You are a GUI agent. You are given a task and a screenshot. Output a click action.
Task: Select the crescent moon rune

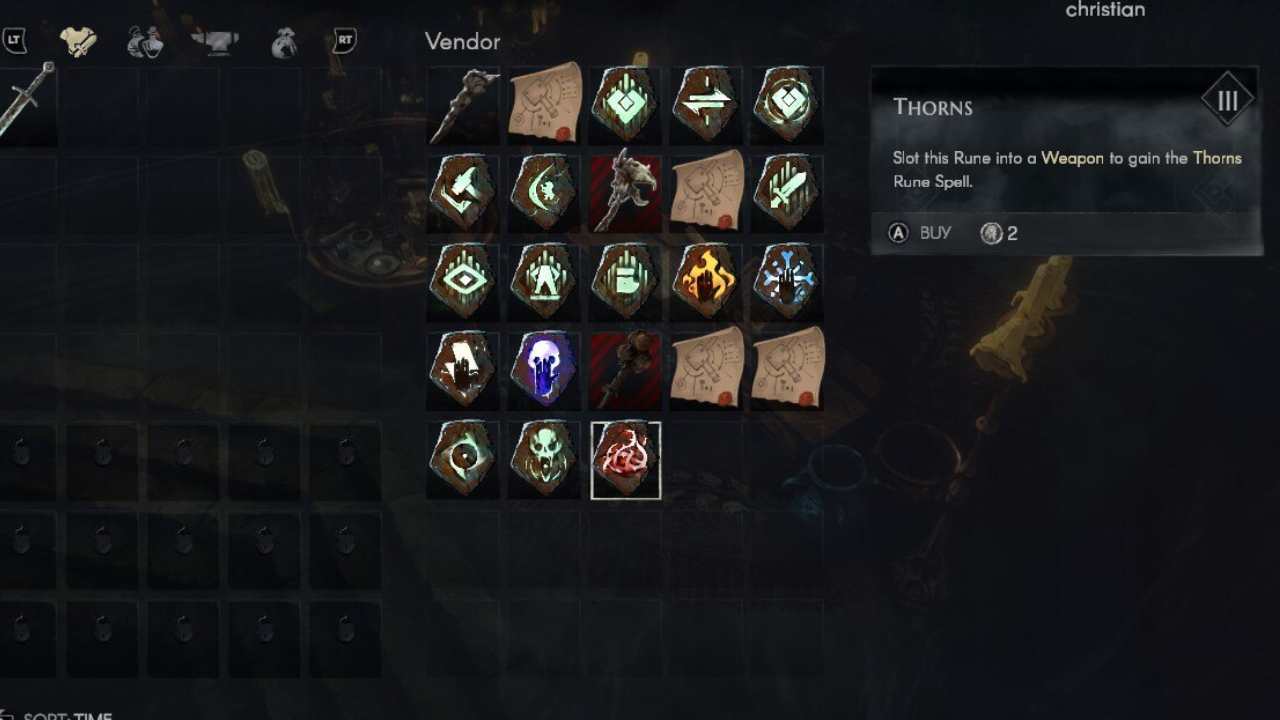(545, 192)
